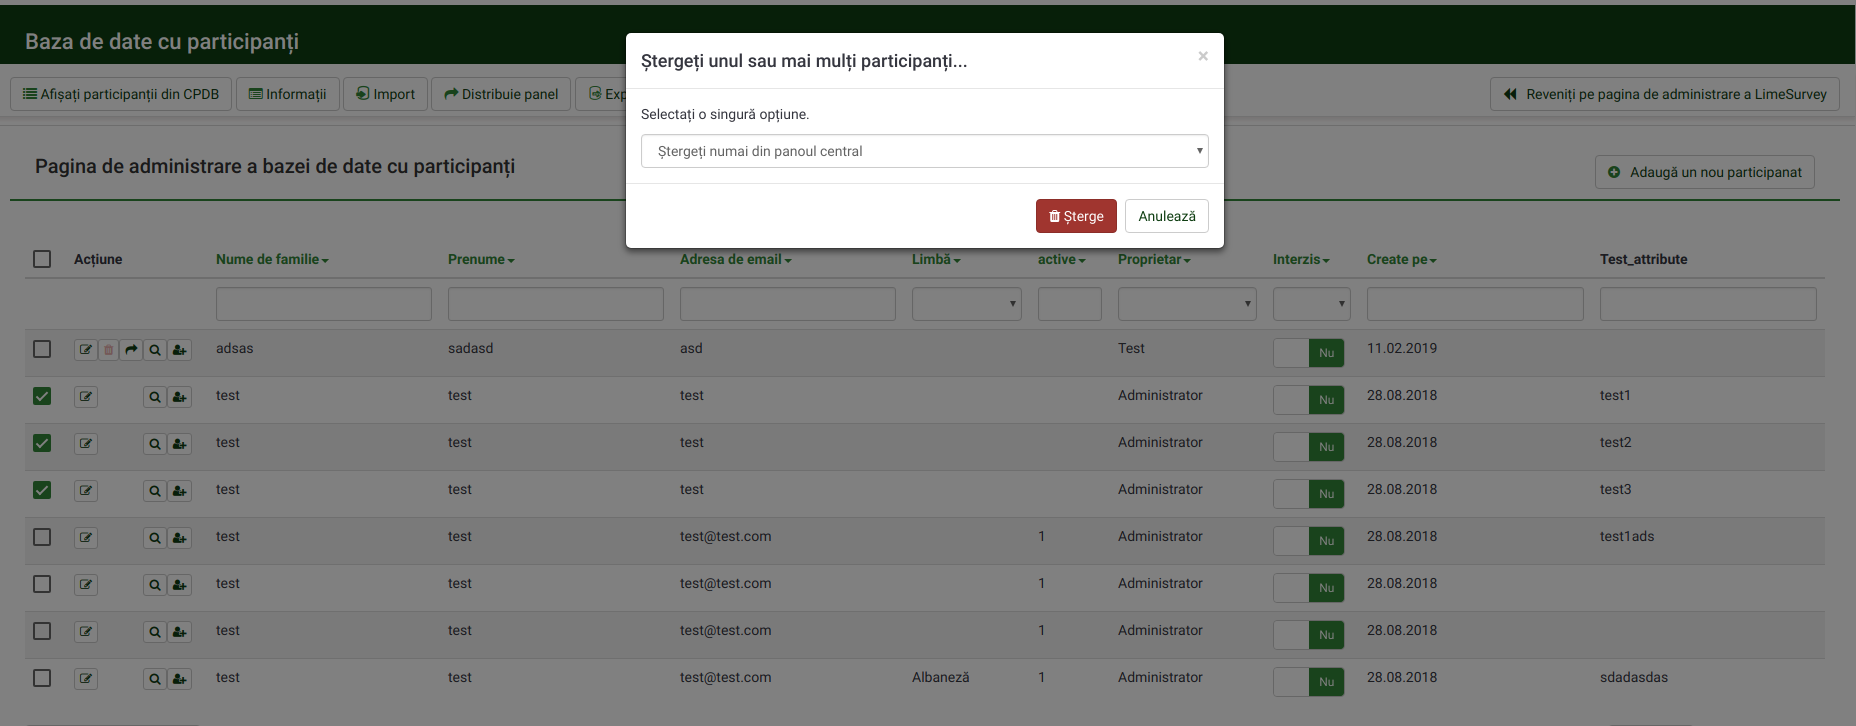Sort by Adresa de email column

735,259
